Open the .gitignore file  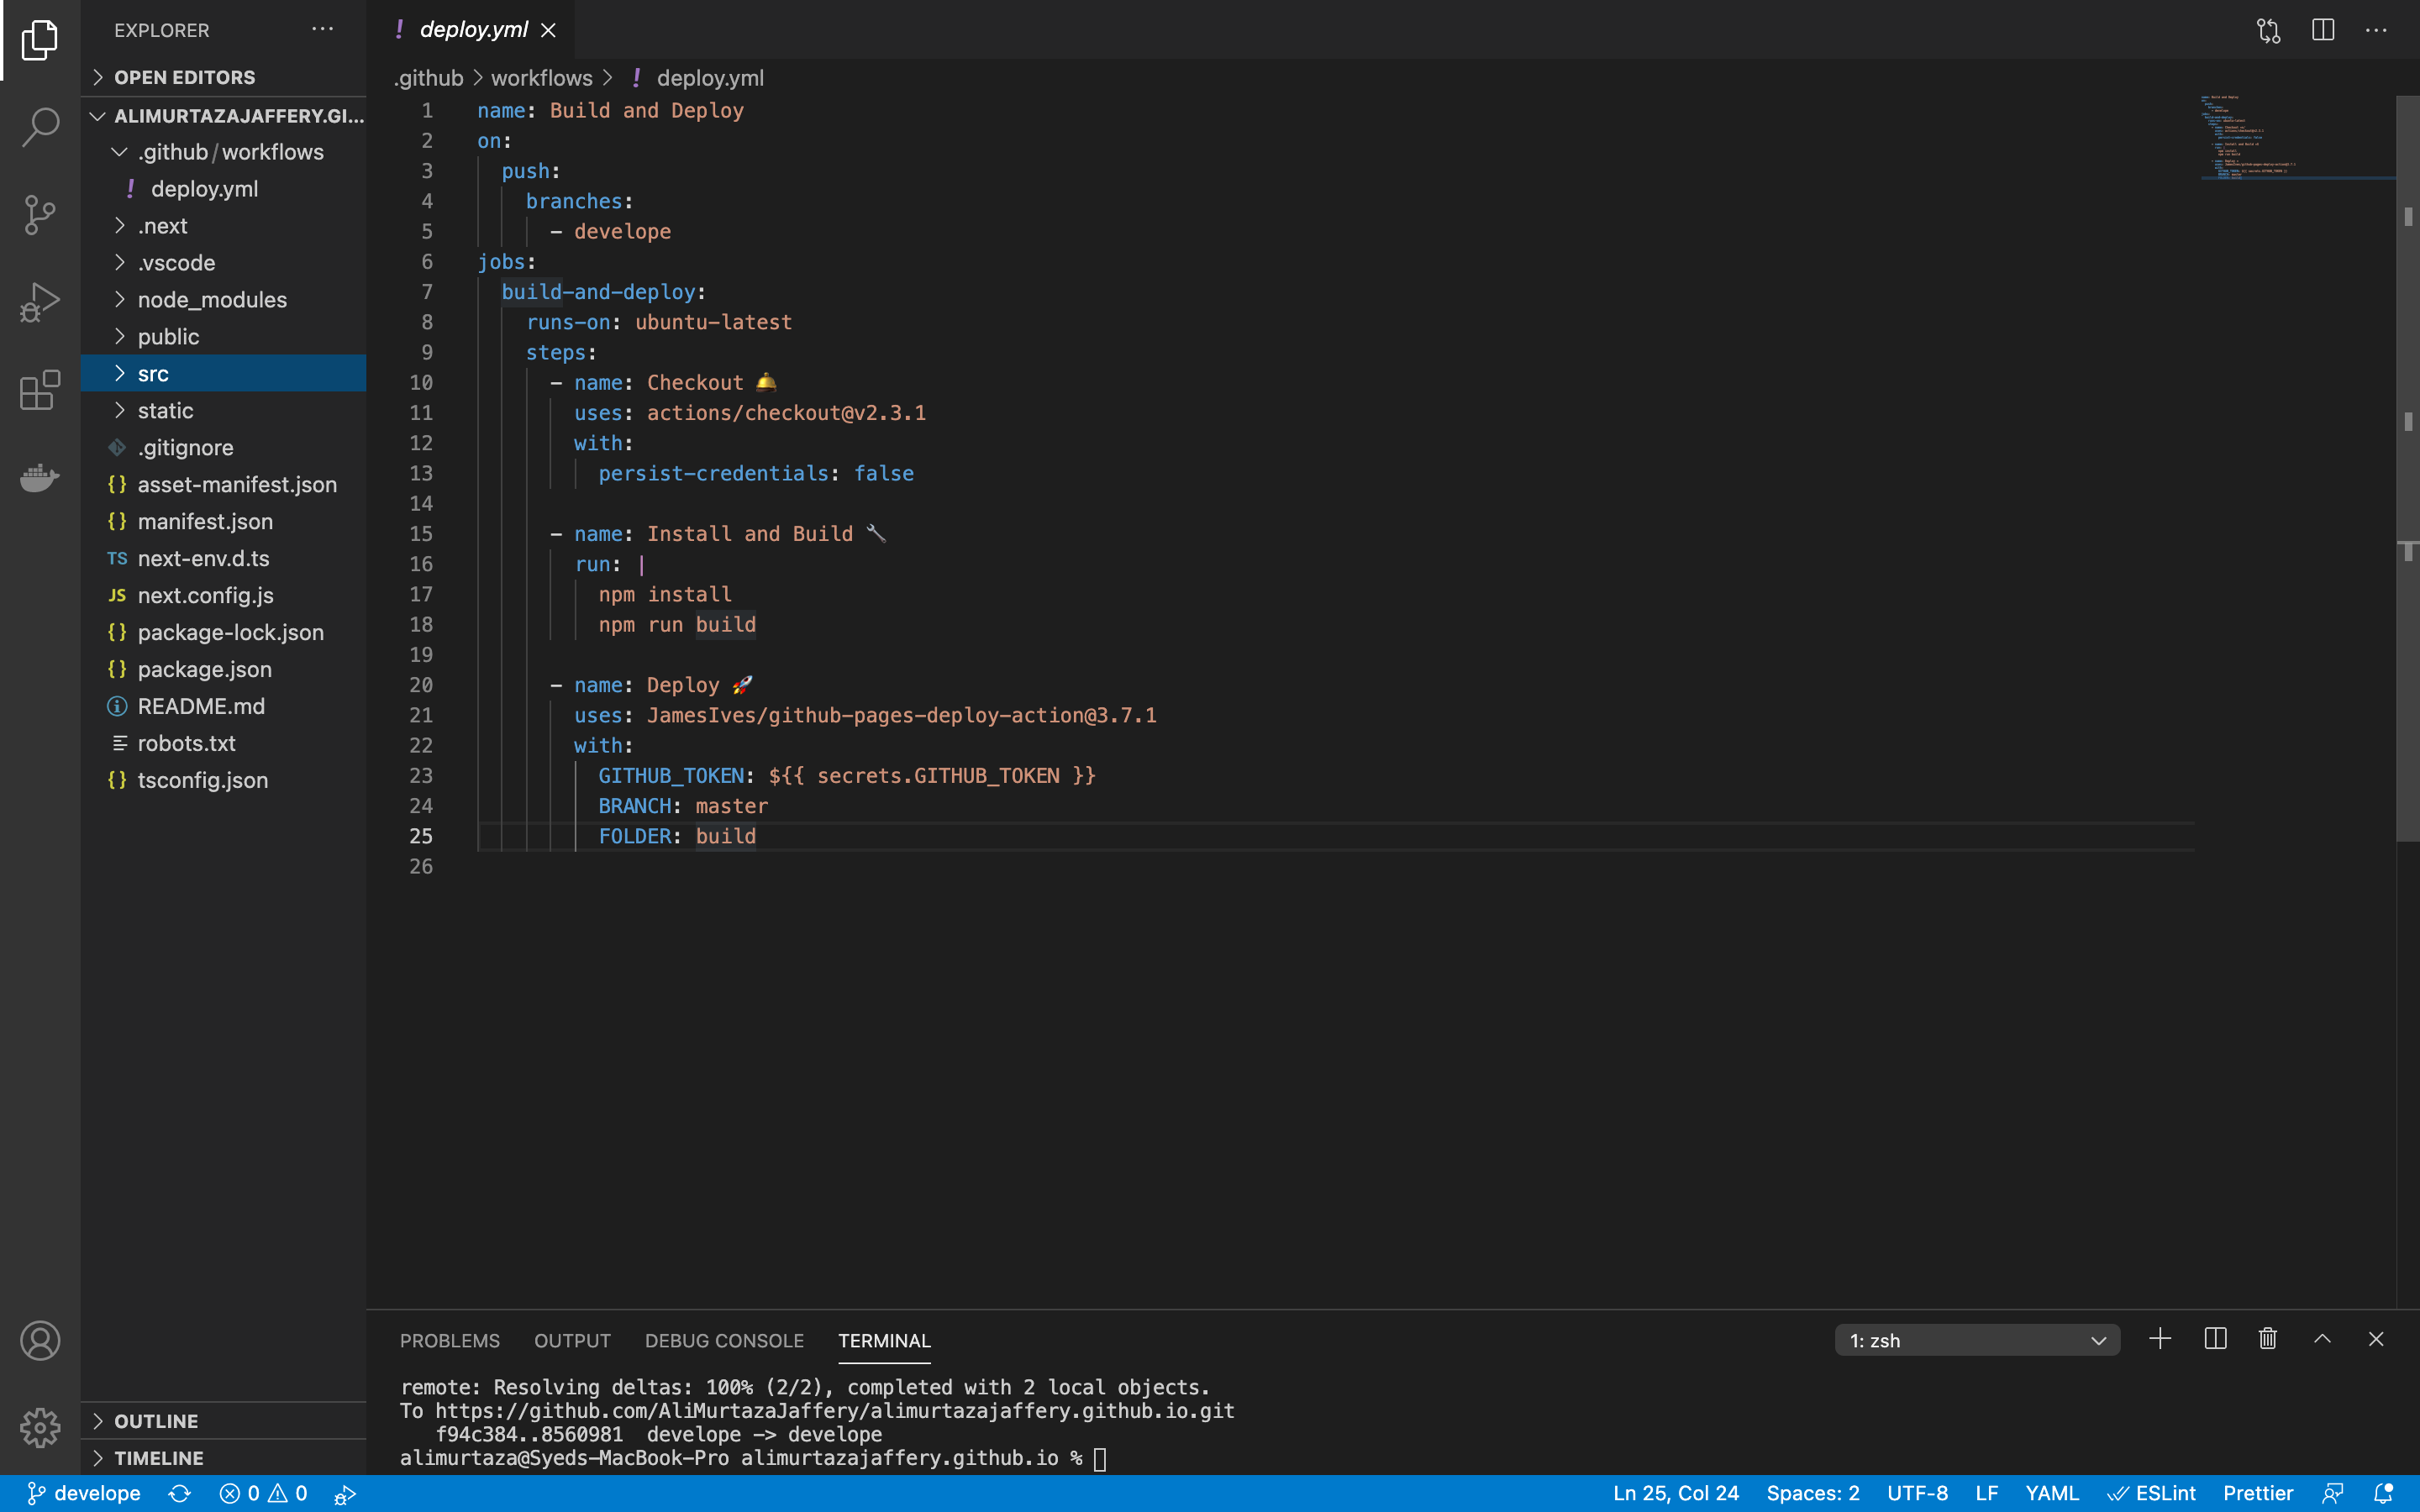[224, 448]
